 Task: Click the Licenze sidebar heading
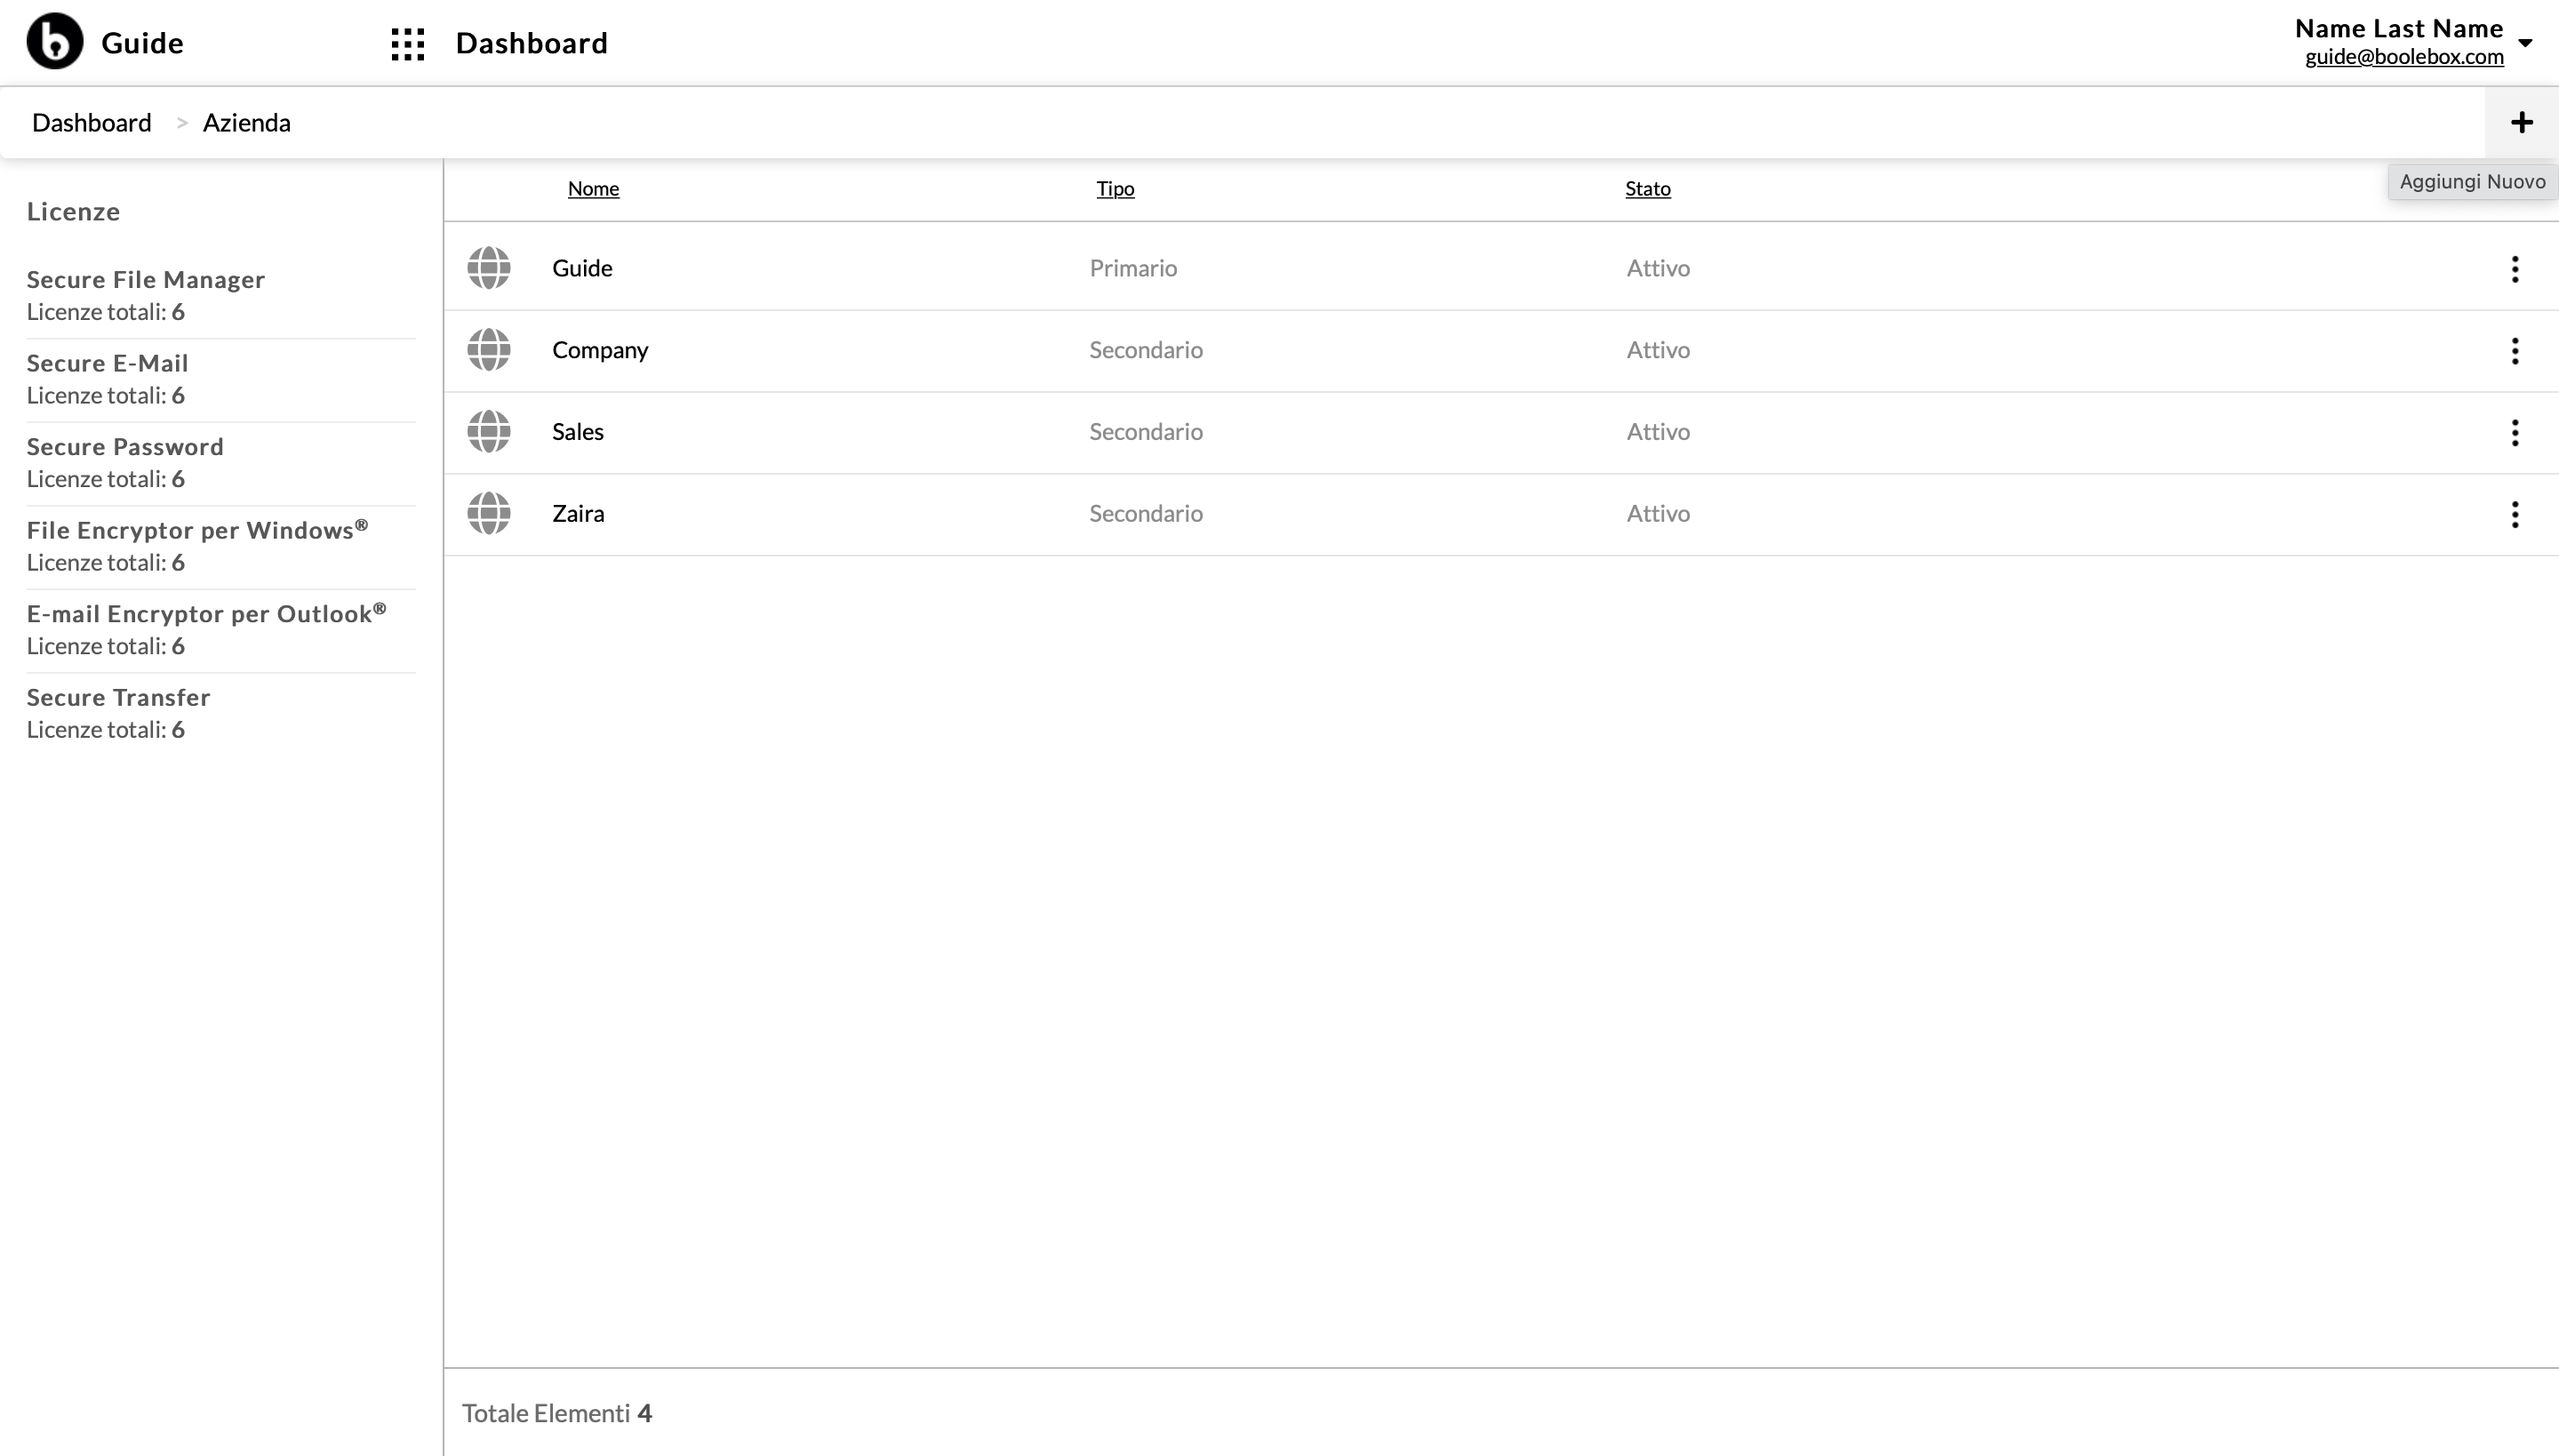tap(73, 212)
